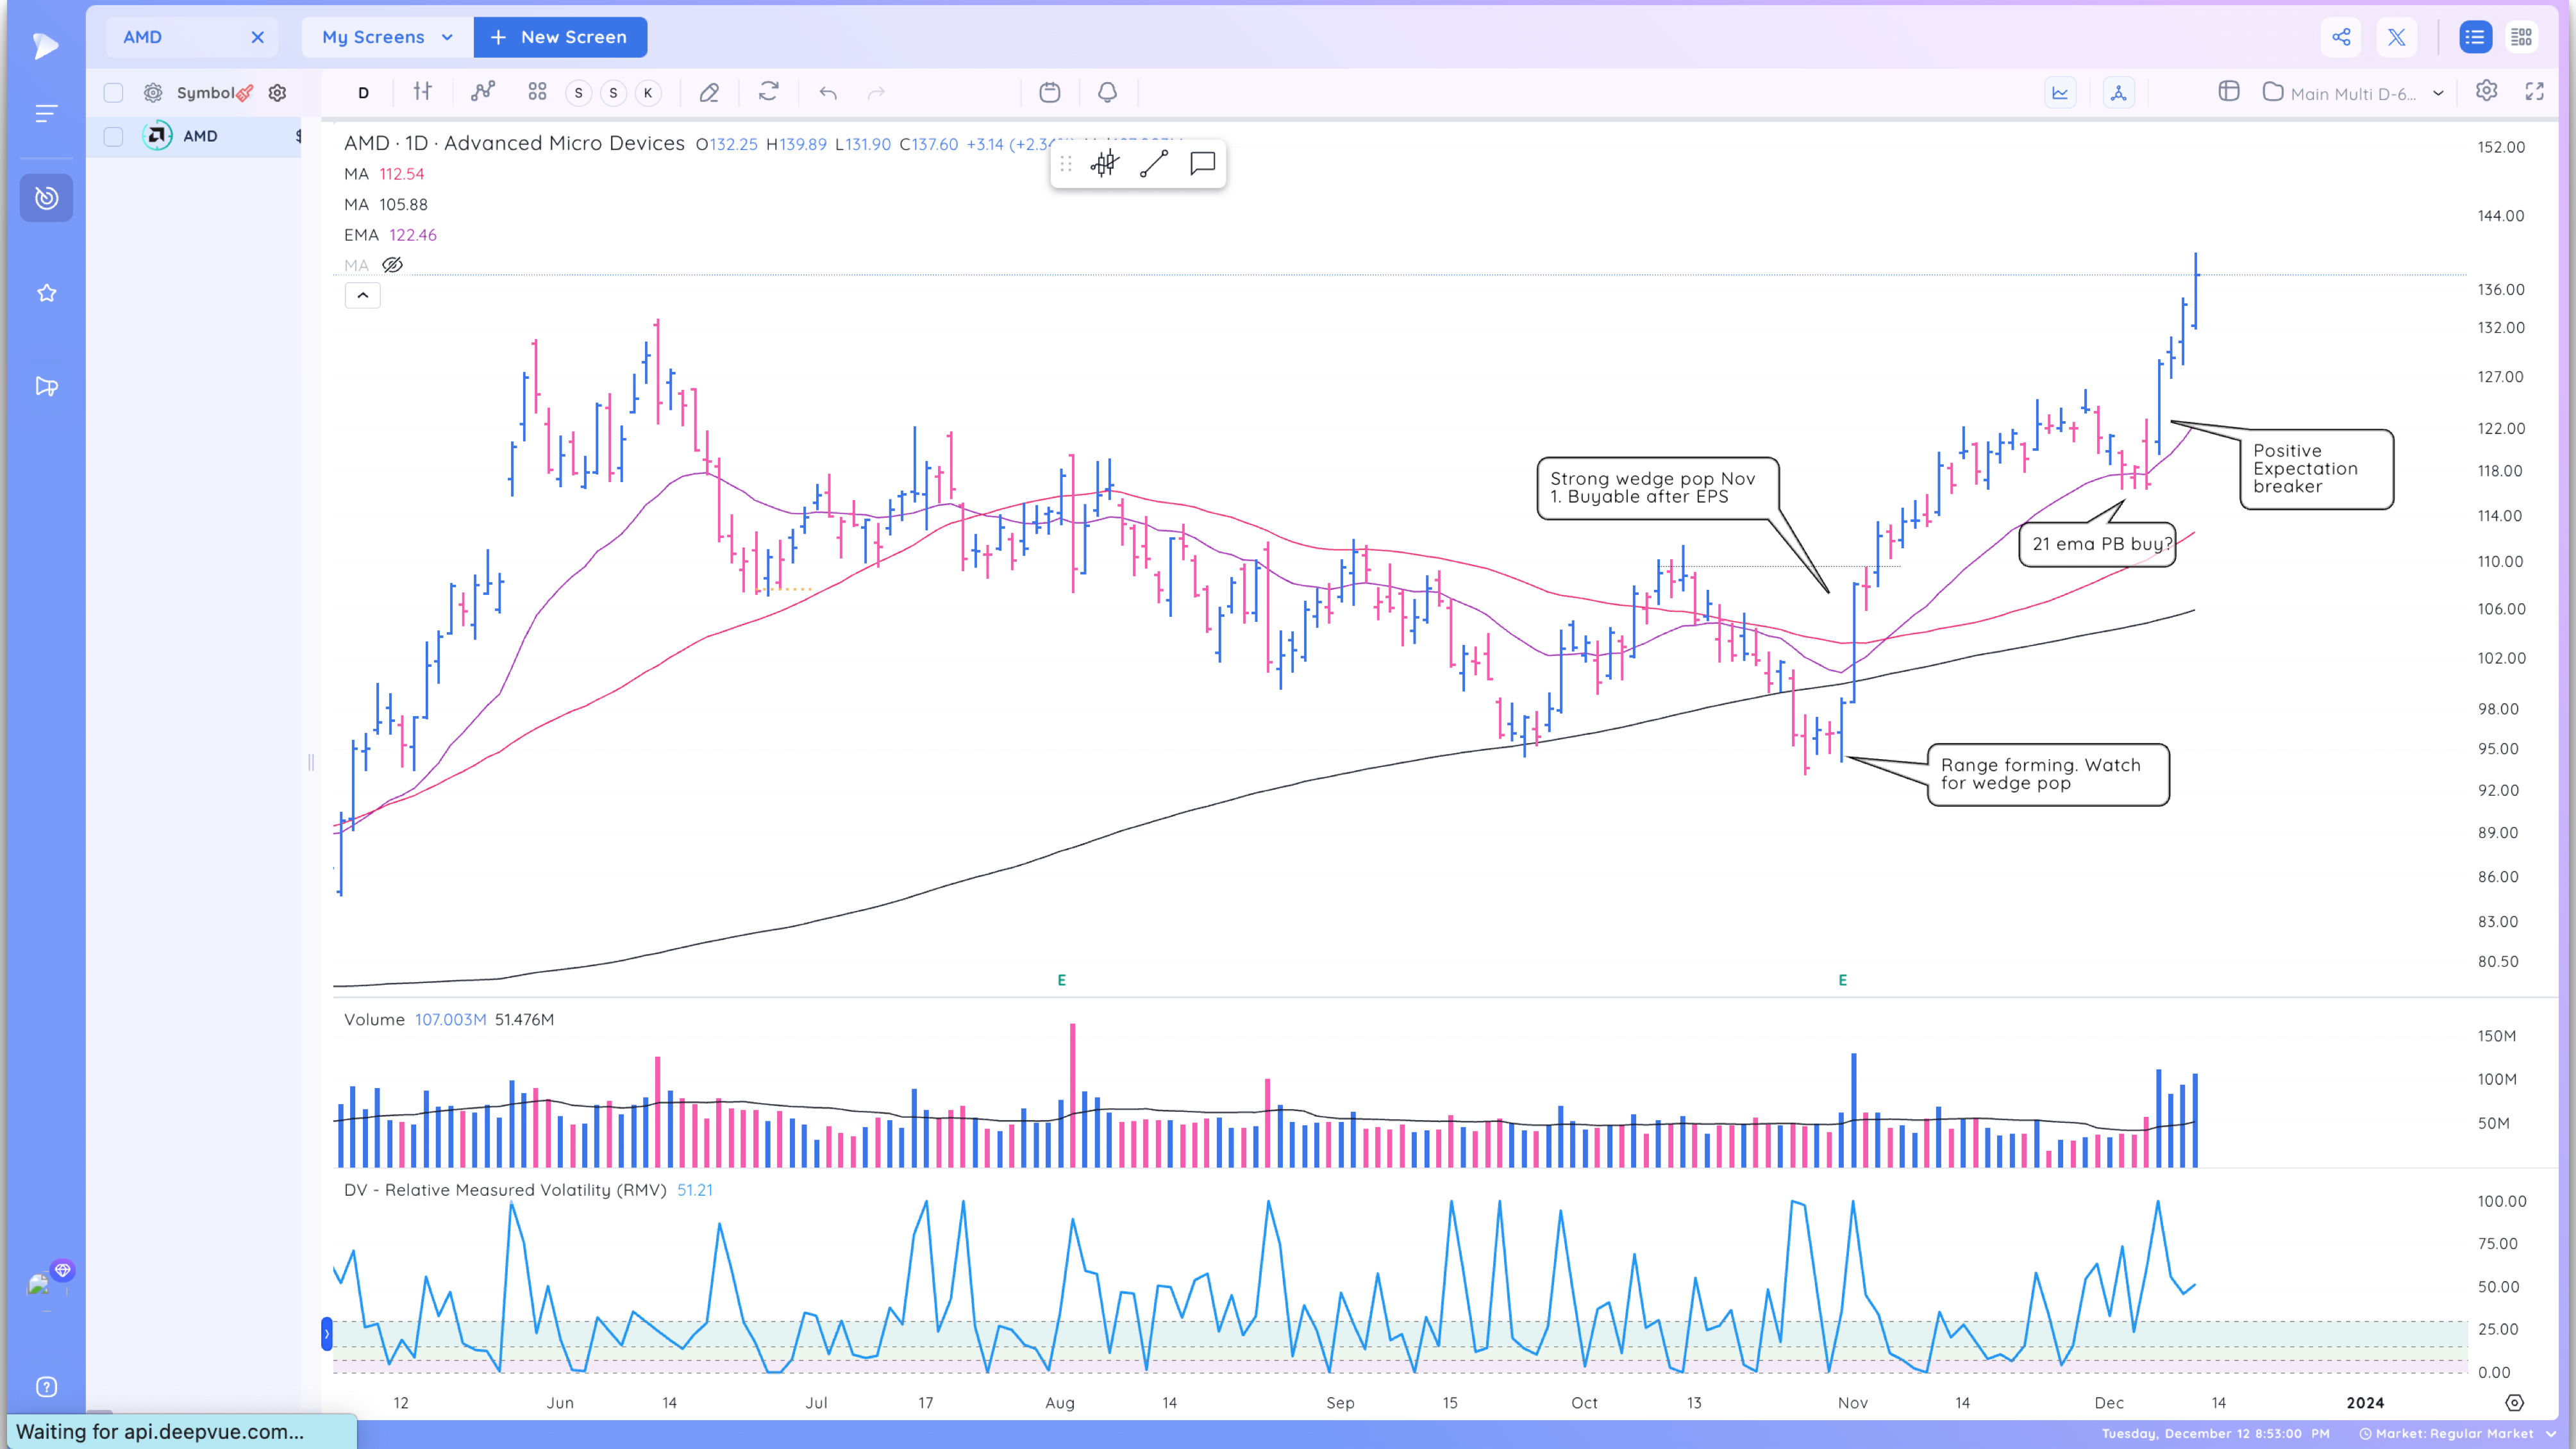
Task: Click the Range forming wedge pop annotation
Action: point(2048,774)
